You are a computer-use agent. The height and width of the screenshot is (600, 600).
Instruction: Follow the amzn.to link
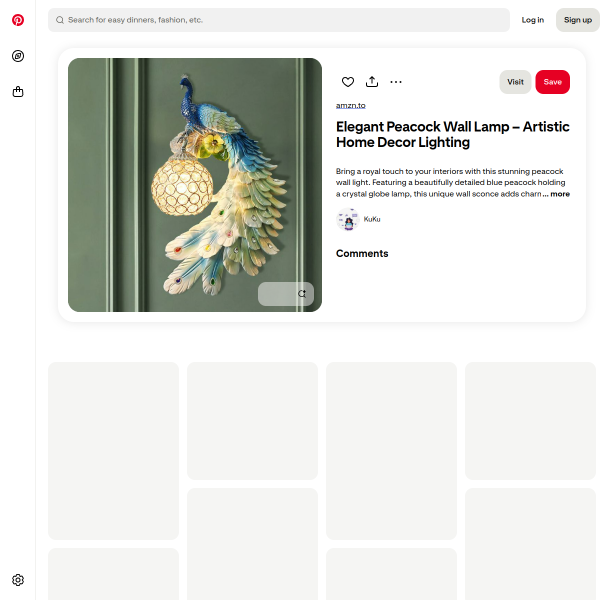point(351,105)
